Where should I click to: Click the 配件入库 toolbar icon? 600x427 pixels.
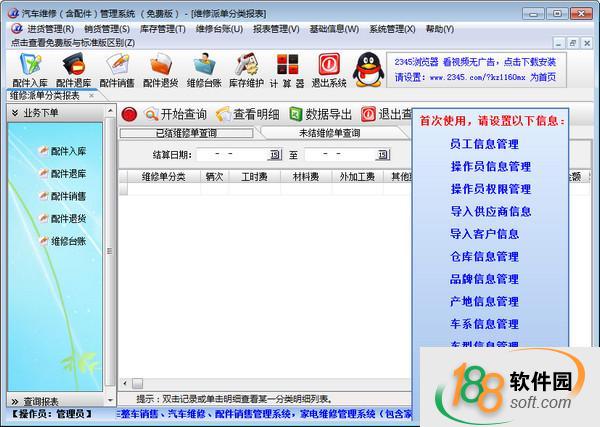click(28, 69)
